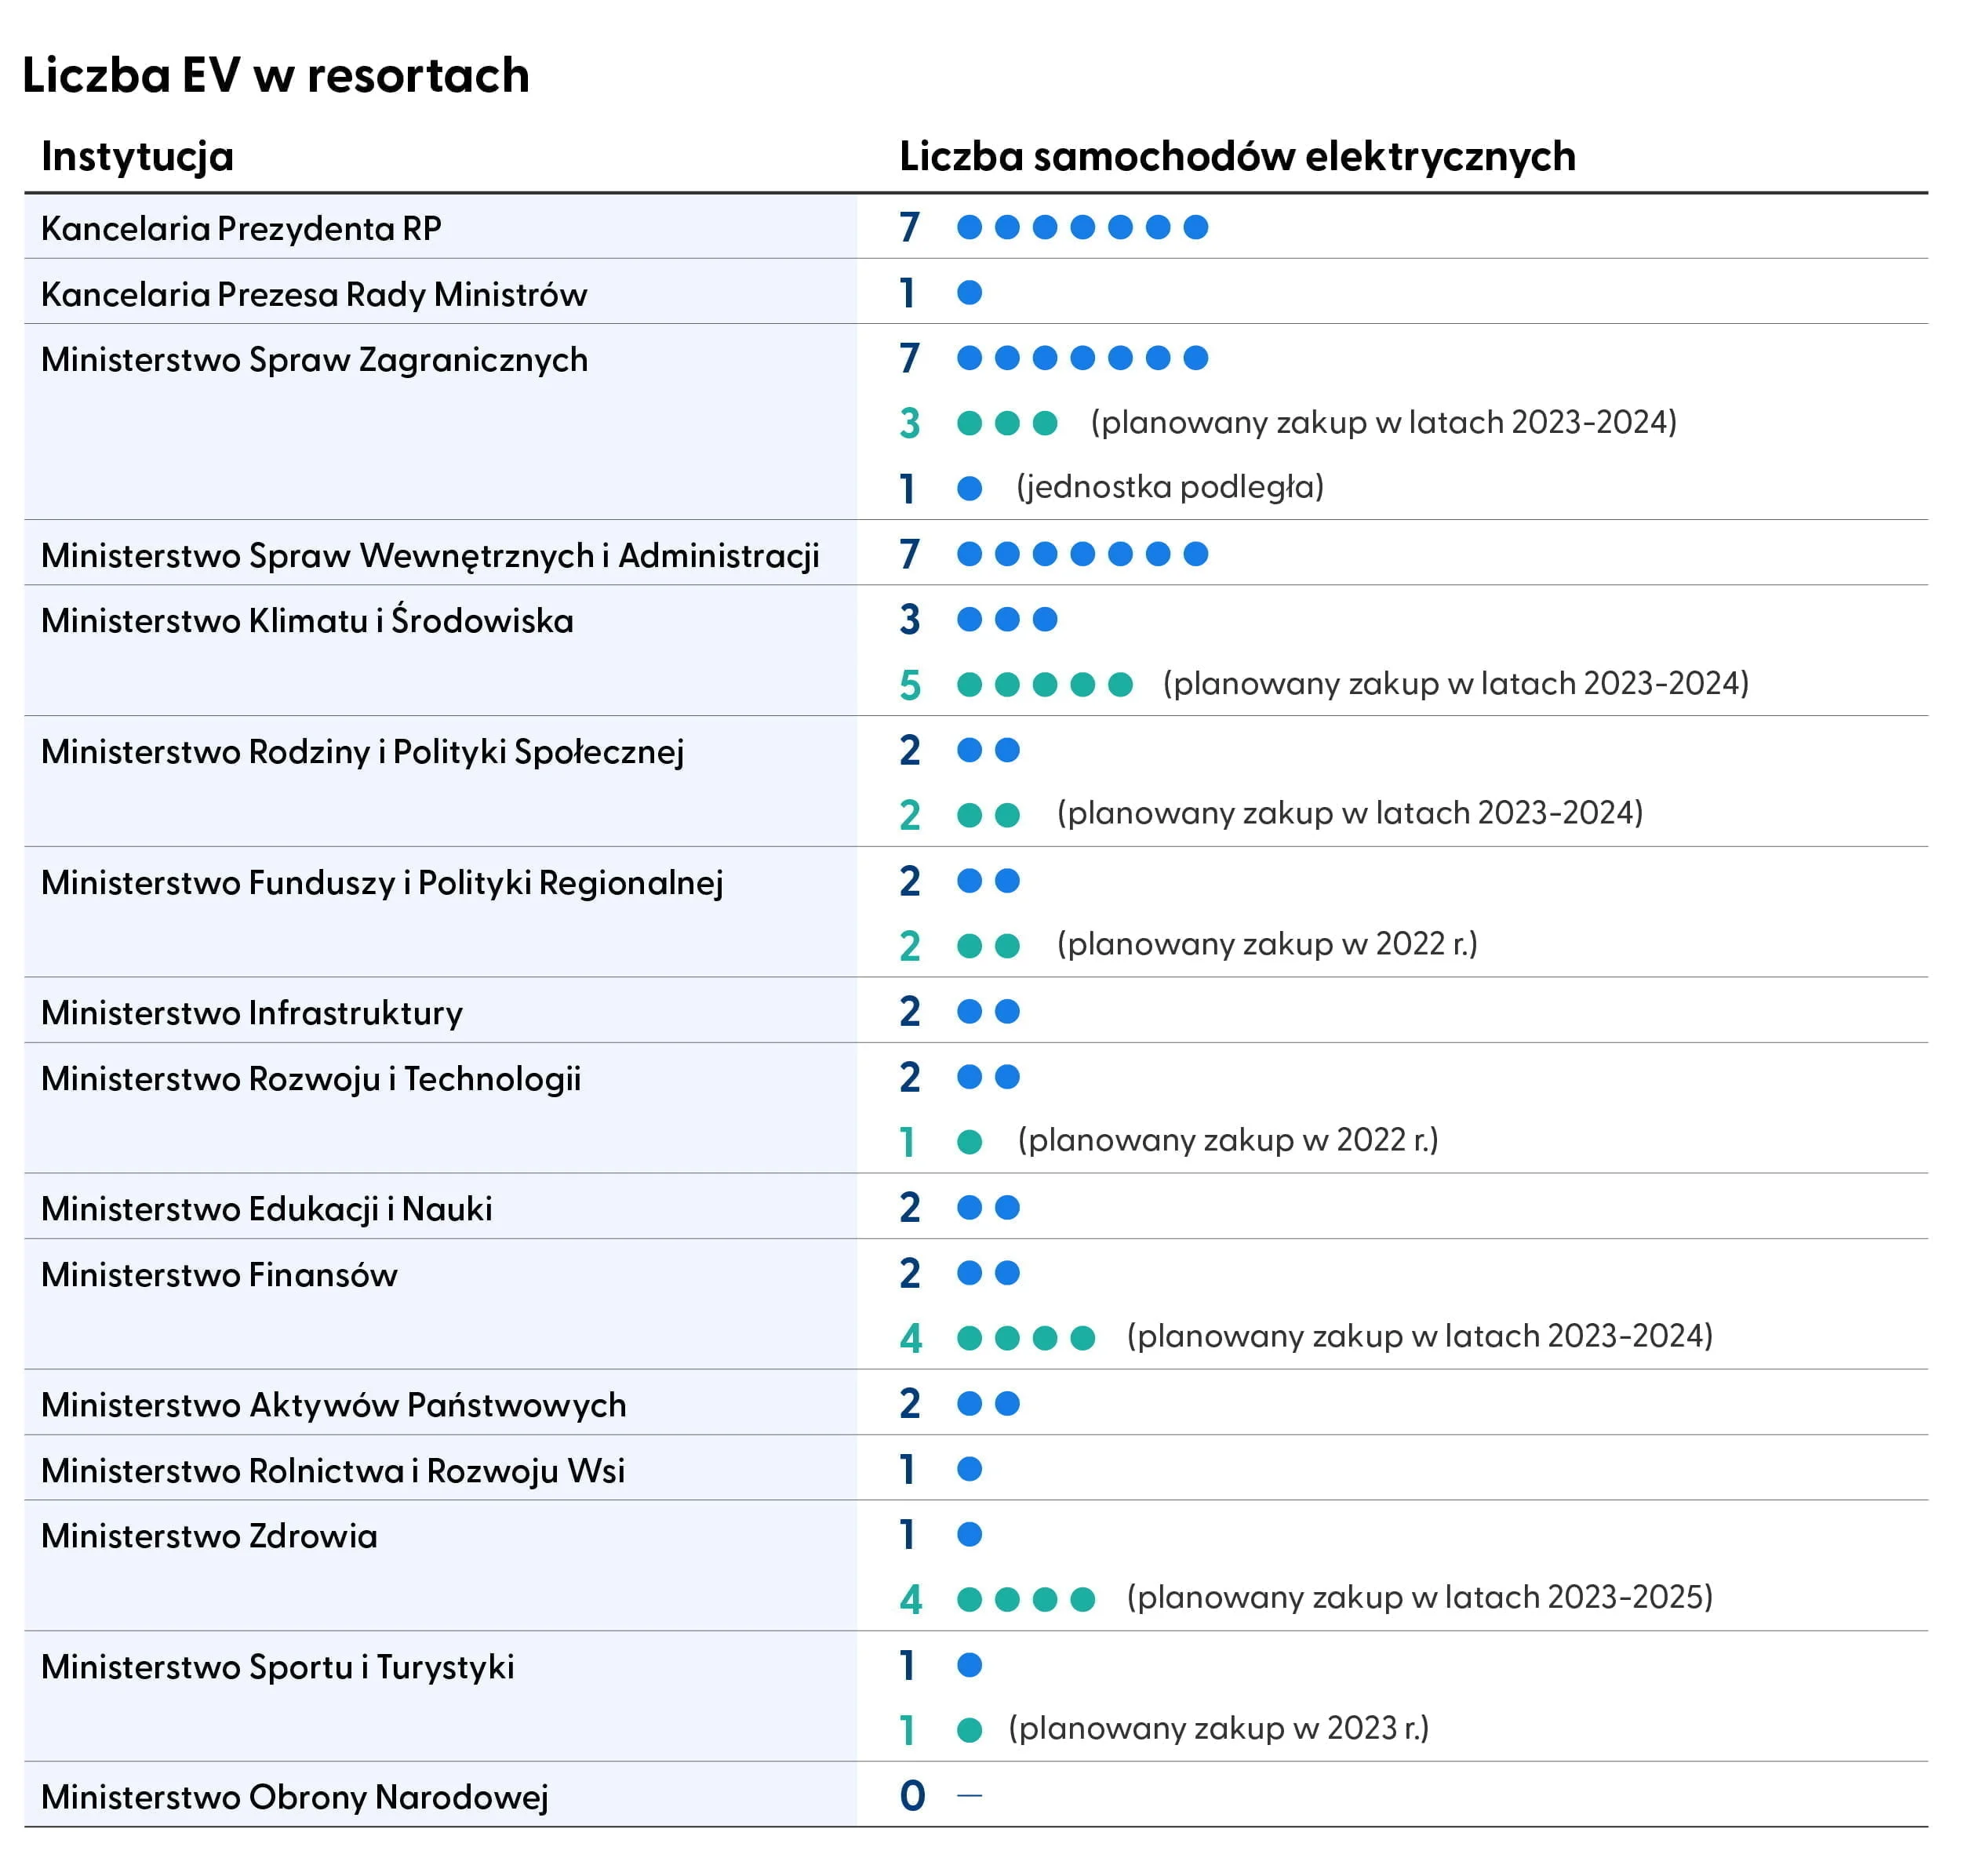
Task: Click the green number 5 for Klimatu i Środowiska
Action: point(909,685)
